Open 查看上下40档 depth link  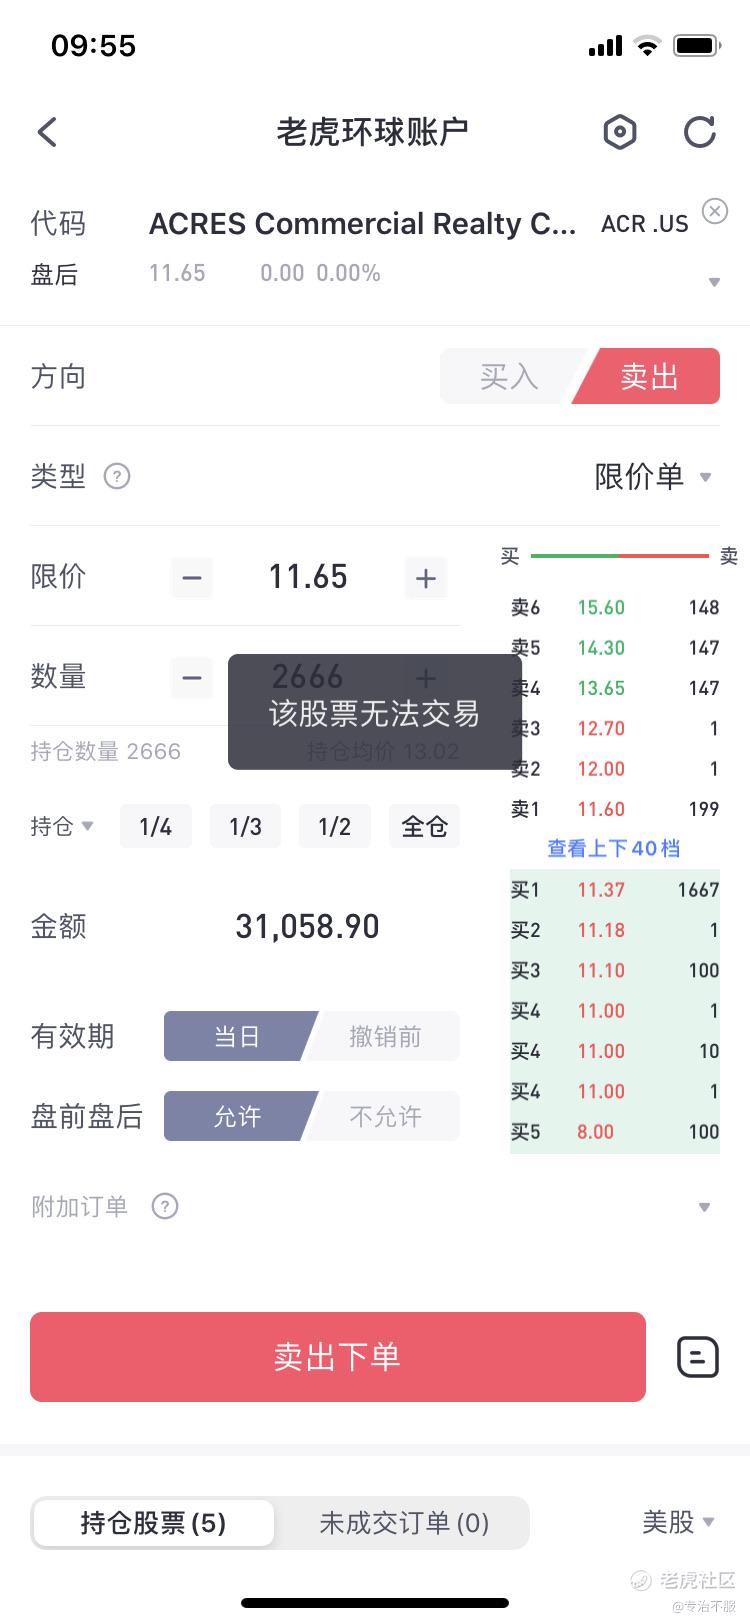pyautogui.click(x=614, y=849)
